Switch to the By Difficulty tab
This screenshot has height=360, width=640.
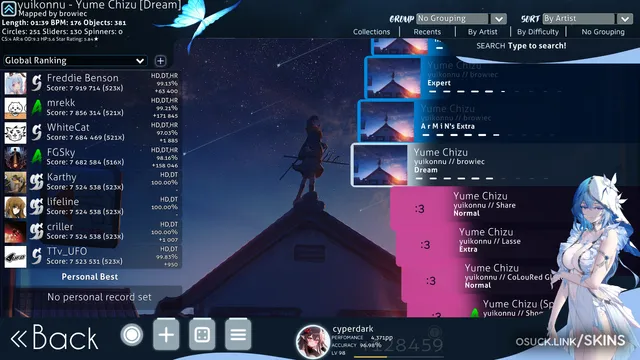point(538,32)
